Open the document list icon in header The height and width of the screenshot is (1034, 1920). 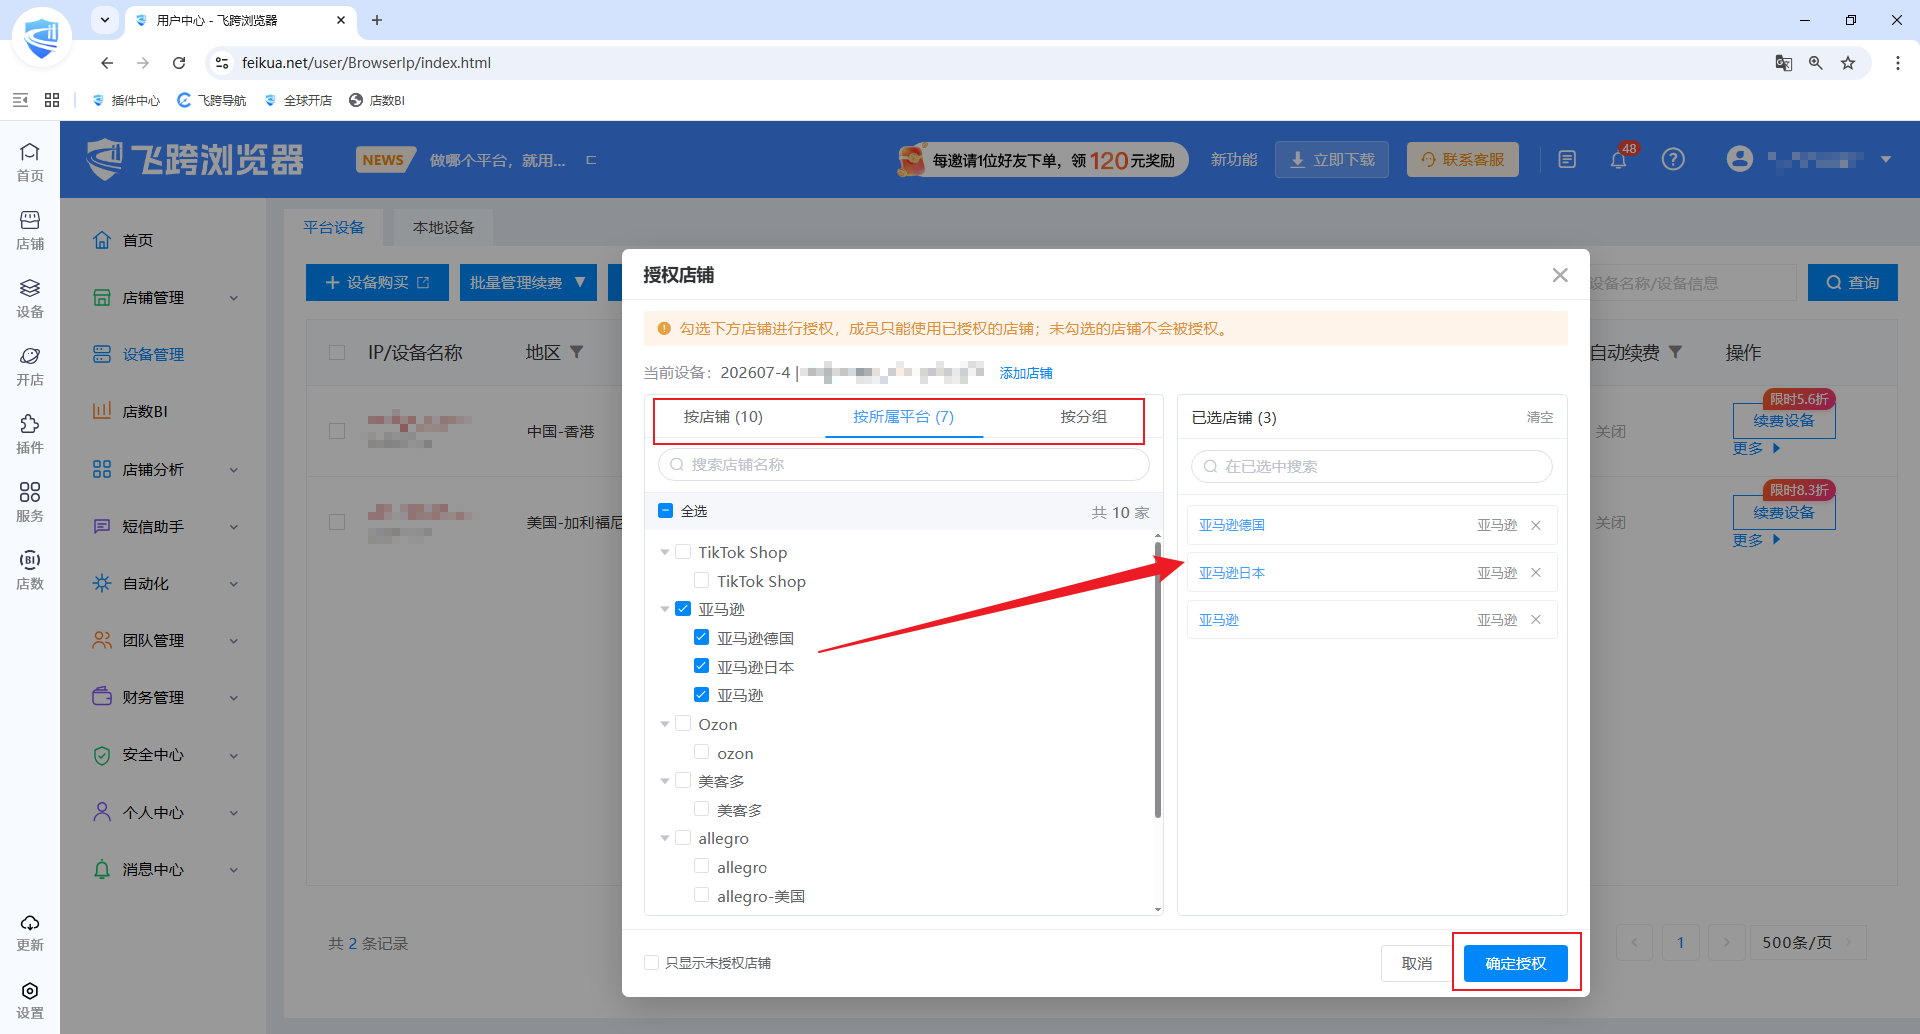click(x=1567, y=160)
